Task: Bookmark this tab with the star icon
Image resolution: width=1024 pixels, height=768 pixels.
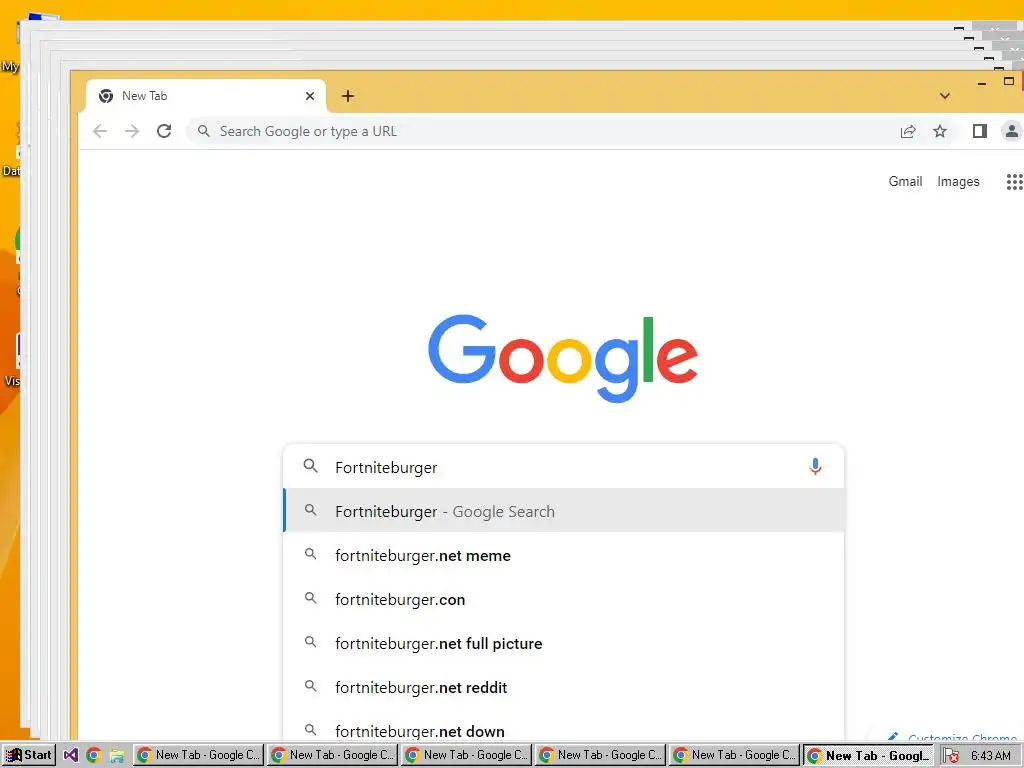Action: [940, 131]
